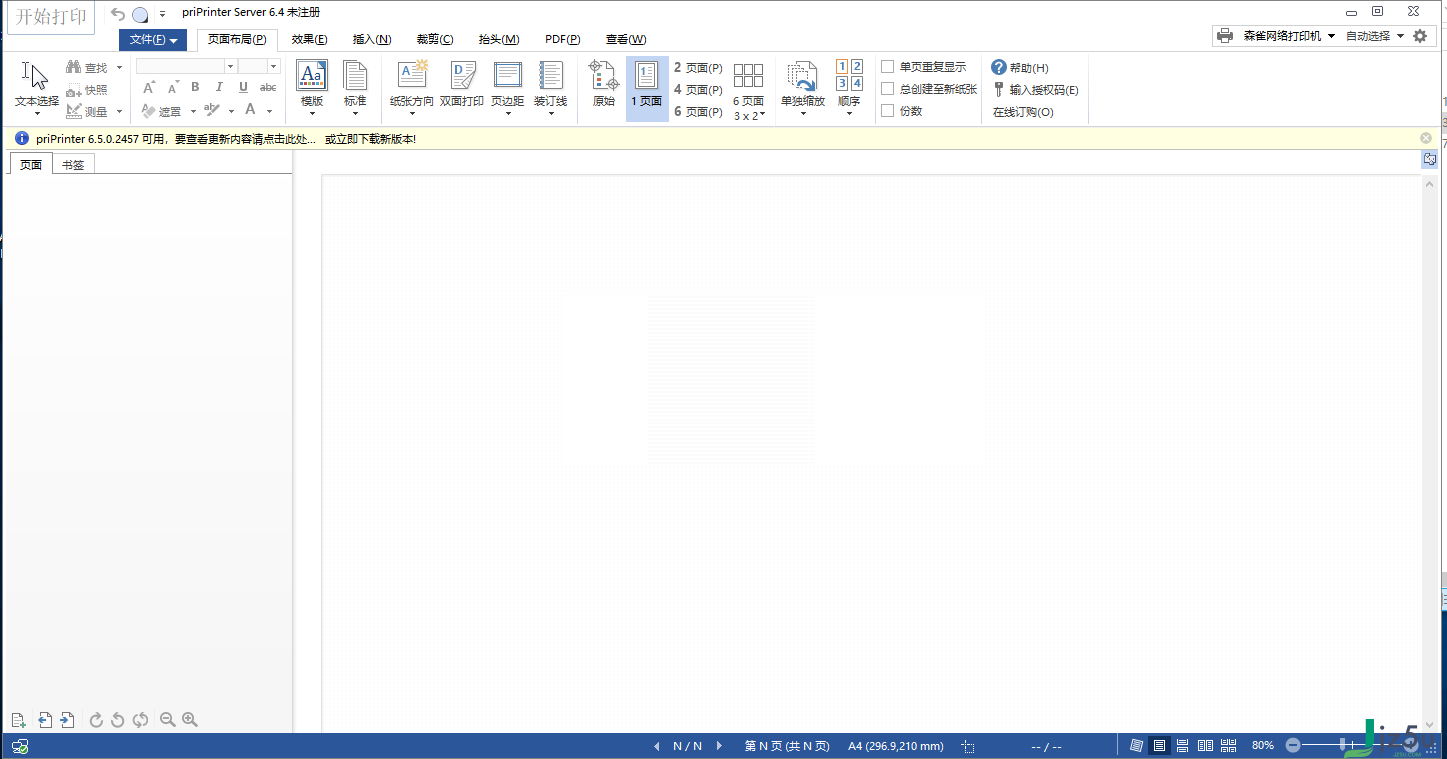Open the 遮罩 mask dropdown arrow
The width and height of the screenshot is (1447, 759).
(191, 112)
